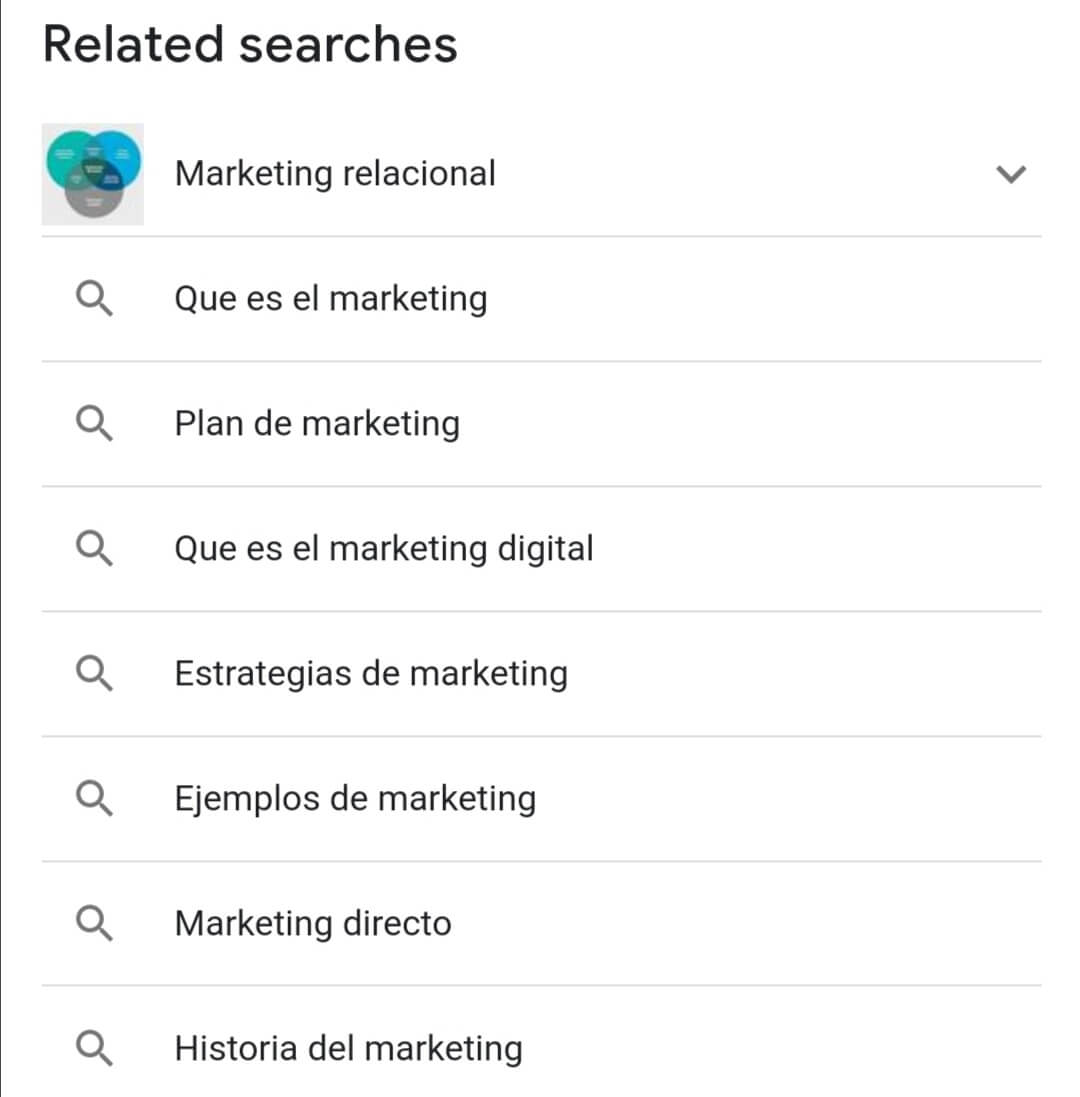This screenshot has height=1097, width=1080.
Task: Click search icon beside Que es el marketing
Action: click(94, 299)
